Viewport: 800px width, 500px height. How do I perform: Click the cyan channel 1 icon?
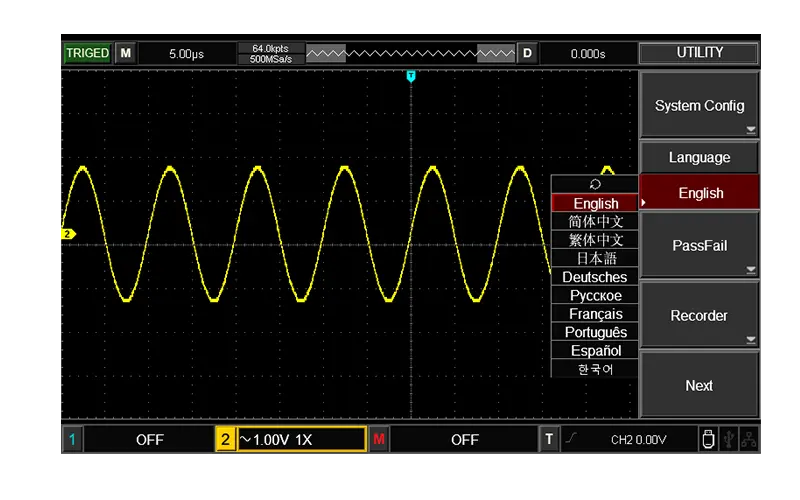(72, 439)
